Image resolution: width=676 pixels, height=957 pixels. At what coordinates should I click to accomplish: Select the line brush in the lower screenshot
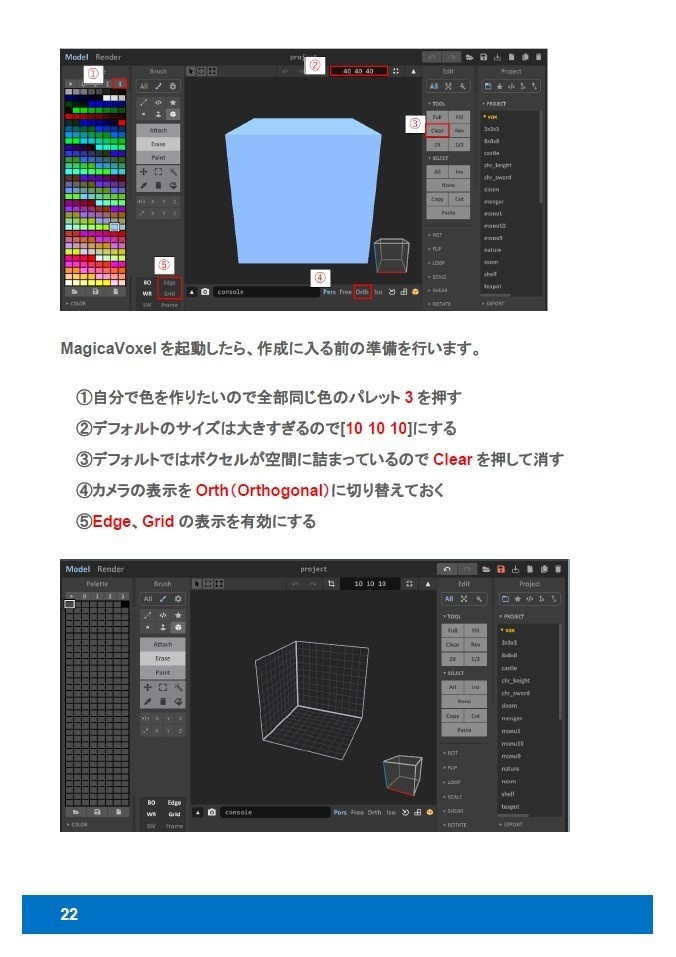[148, 615]
